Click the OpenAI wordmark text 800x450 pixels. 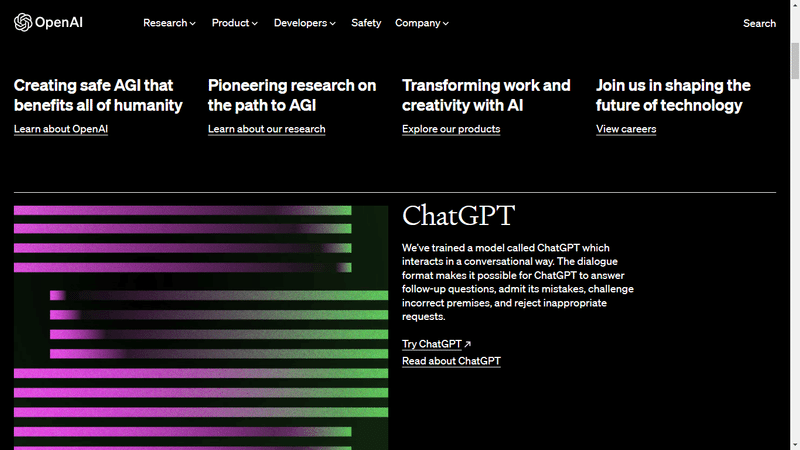tap(59, 22)
